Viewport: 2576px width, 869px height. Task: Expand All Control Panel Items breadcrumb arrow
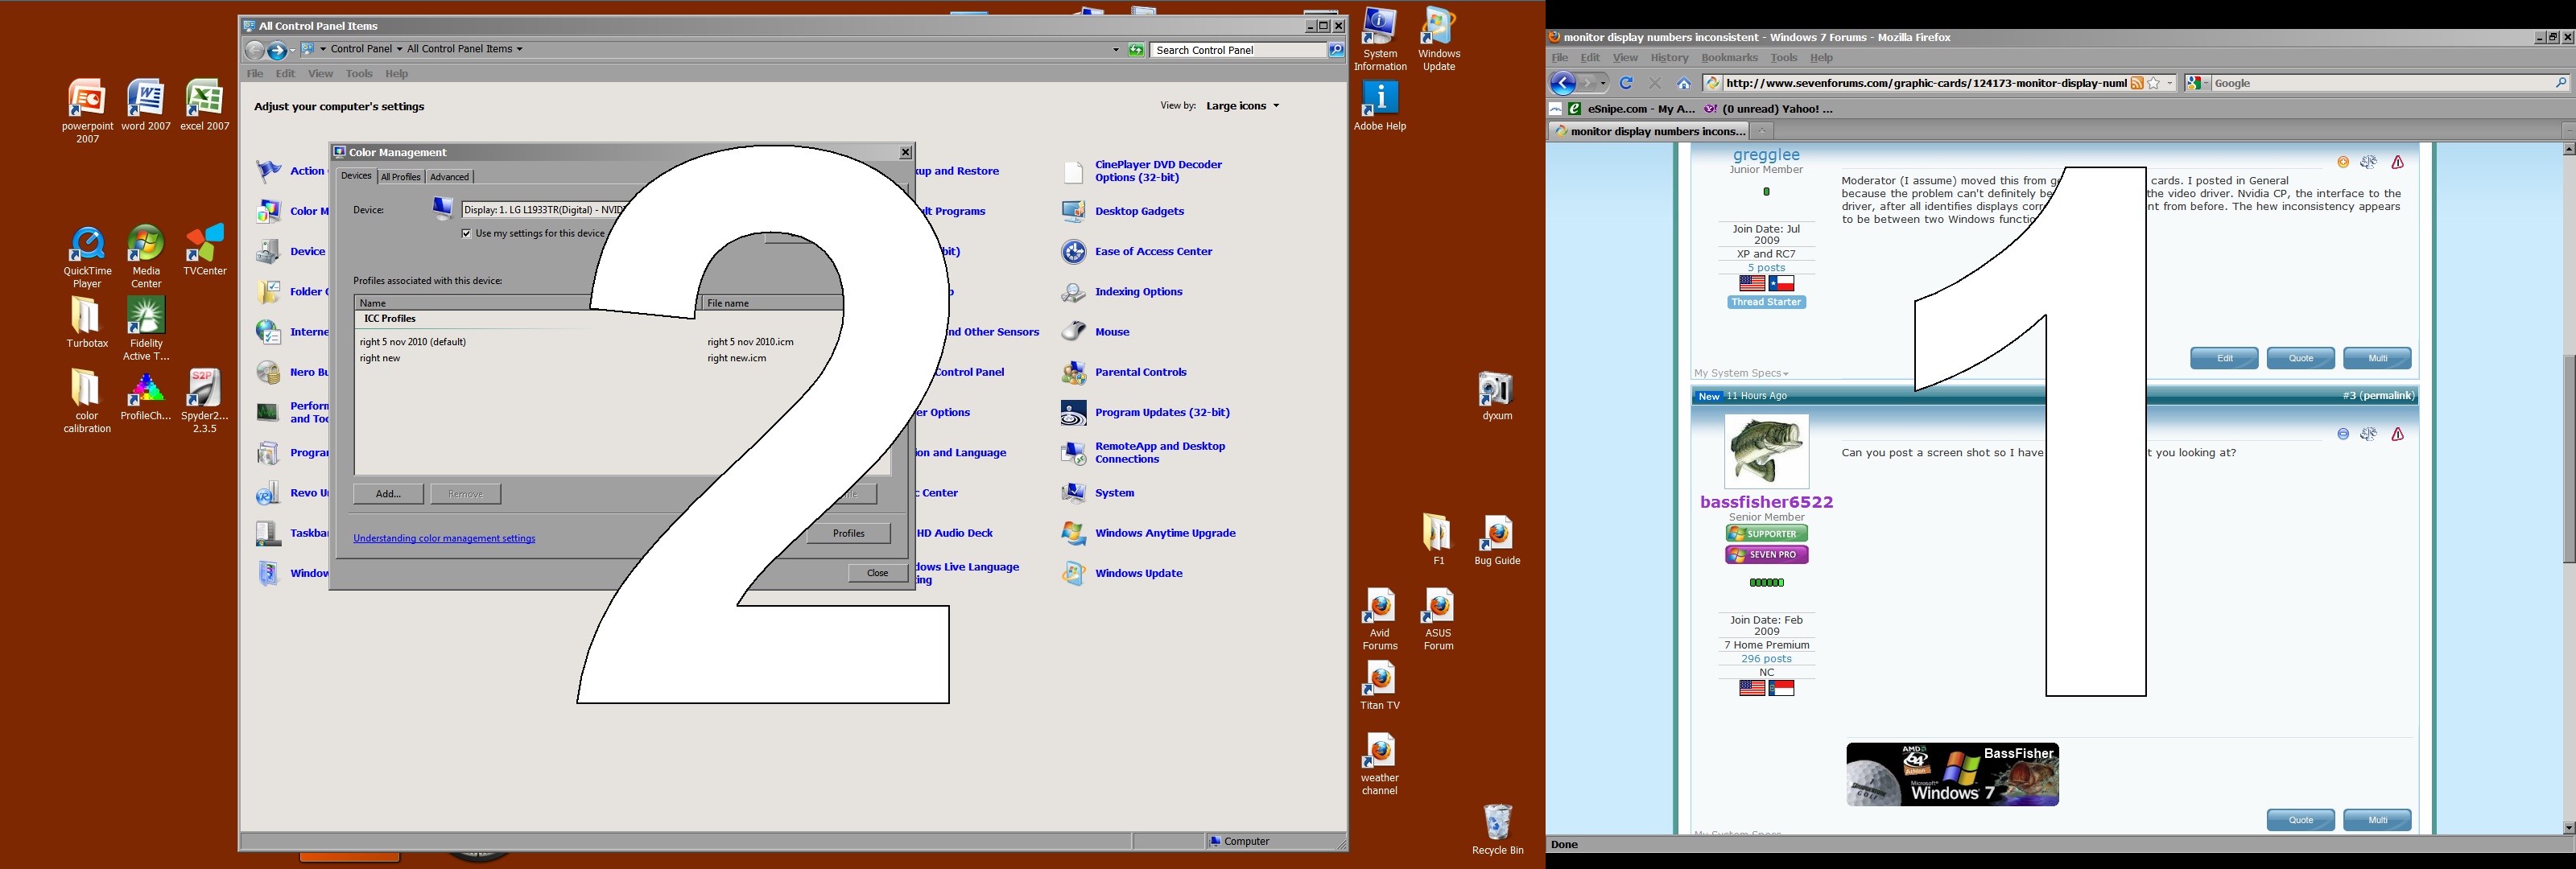click(x=519, y=49)
